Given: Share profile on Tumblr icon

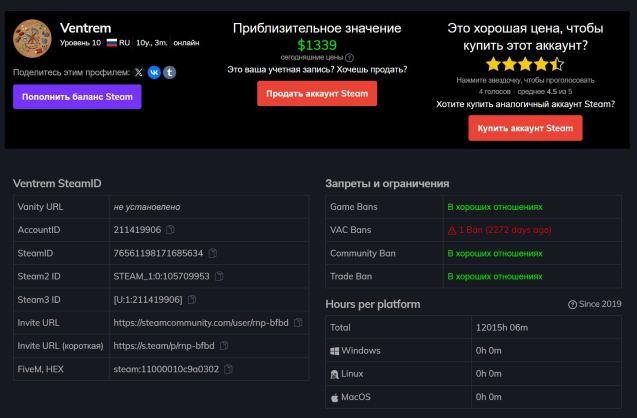Looking at the screenshot, I should coord(169,72).
